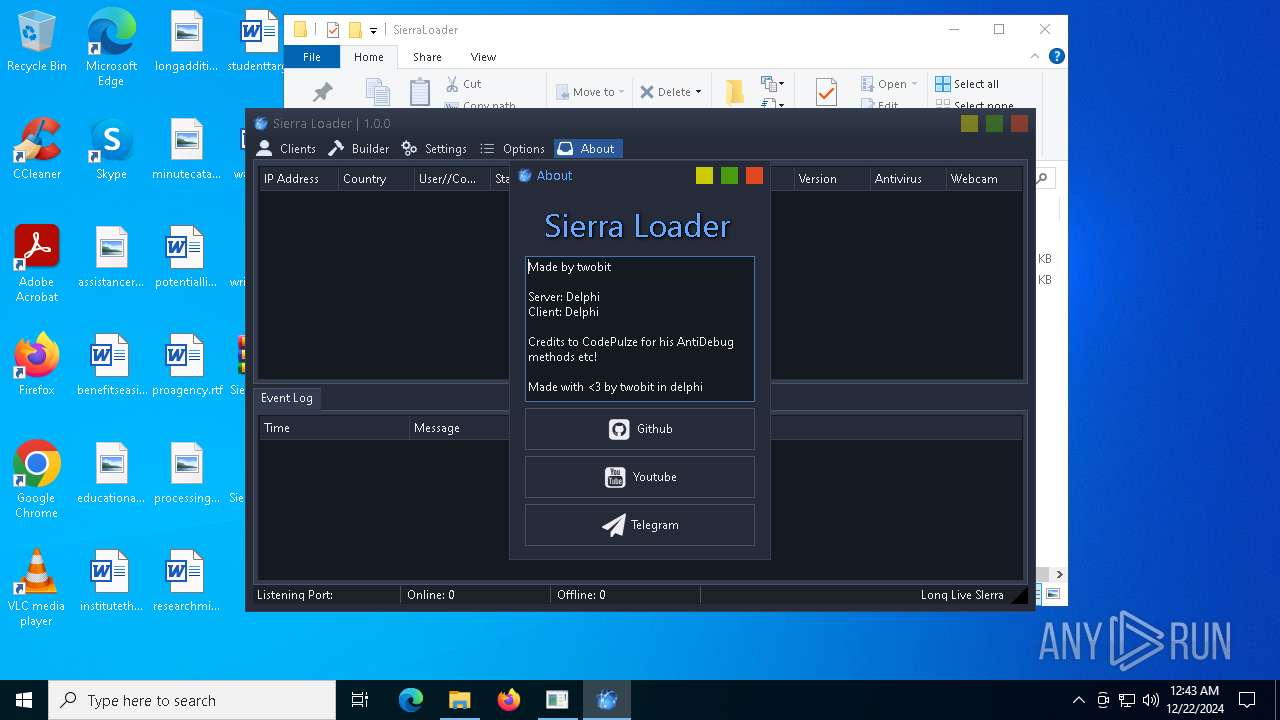Open the Windows Start menu
Image resolution: width=1280 pixels, height=720 pixels.
click(x=24, y=700)
